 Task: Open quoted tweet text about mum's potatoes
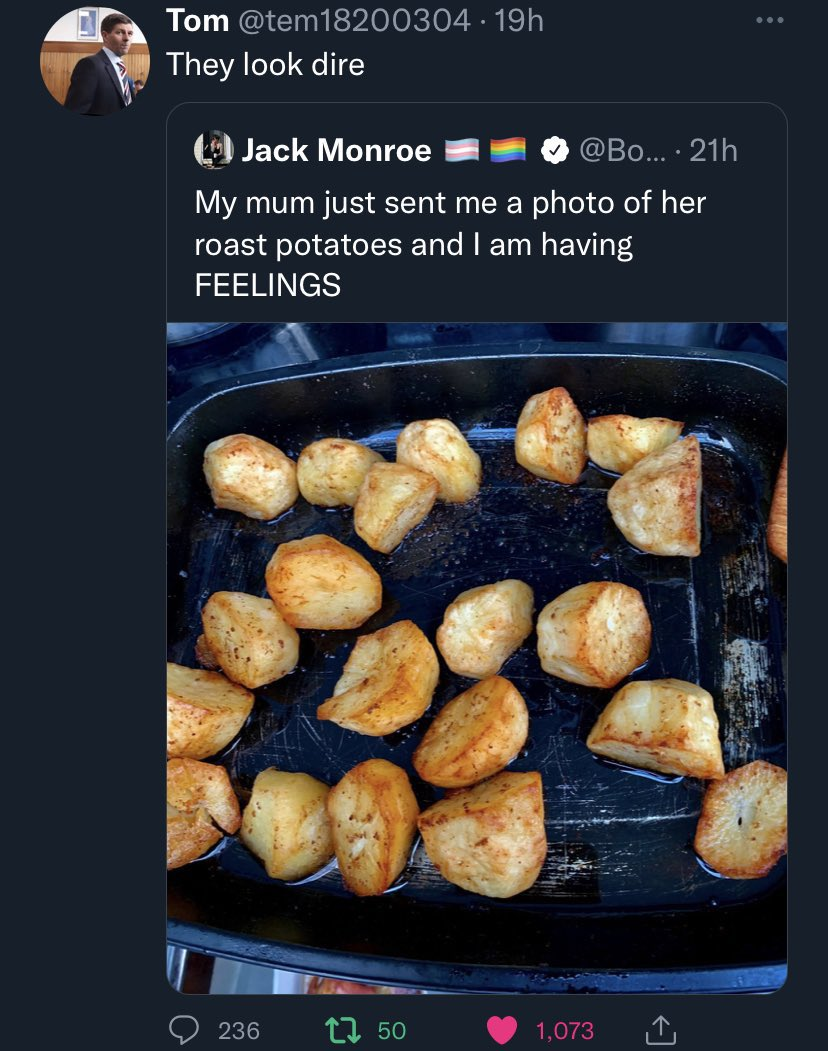coord(450,243)
